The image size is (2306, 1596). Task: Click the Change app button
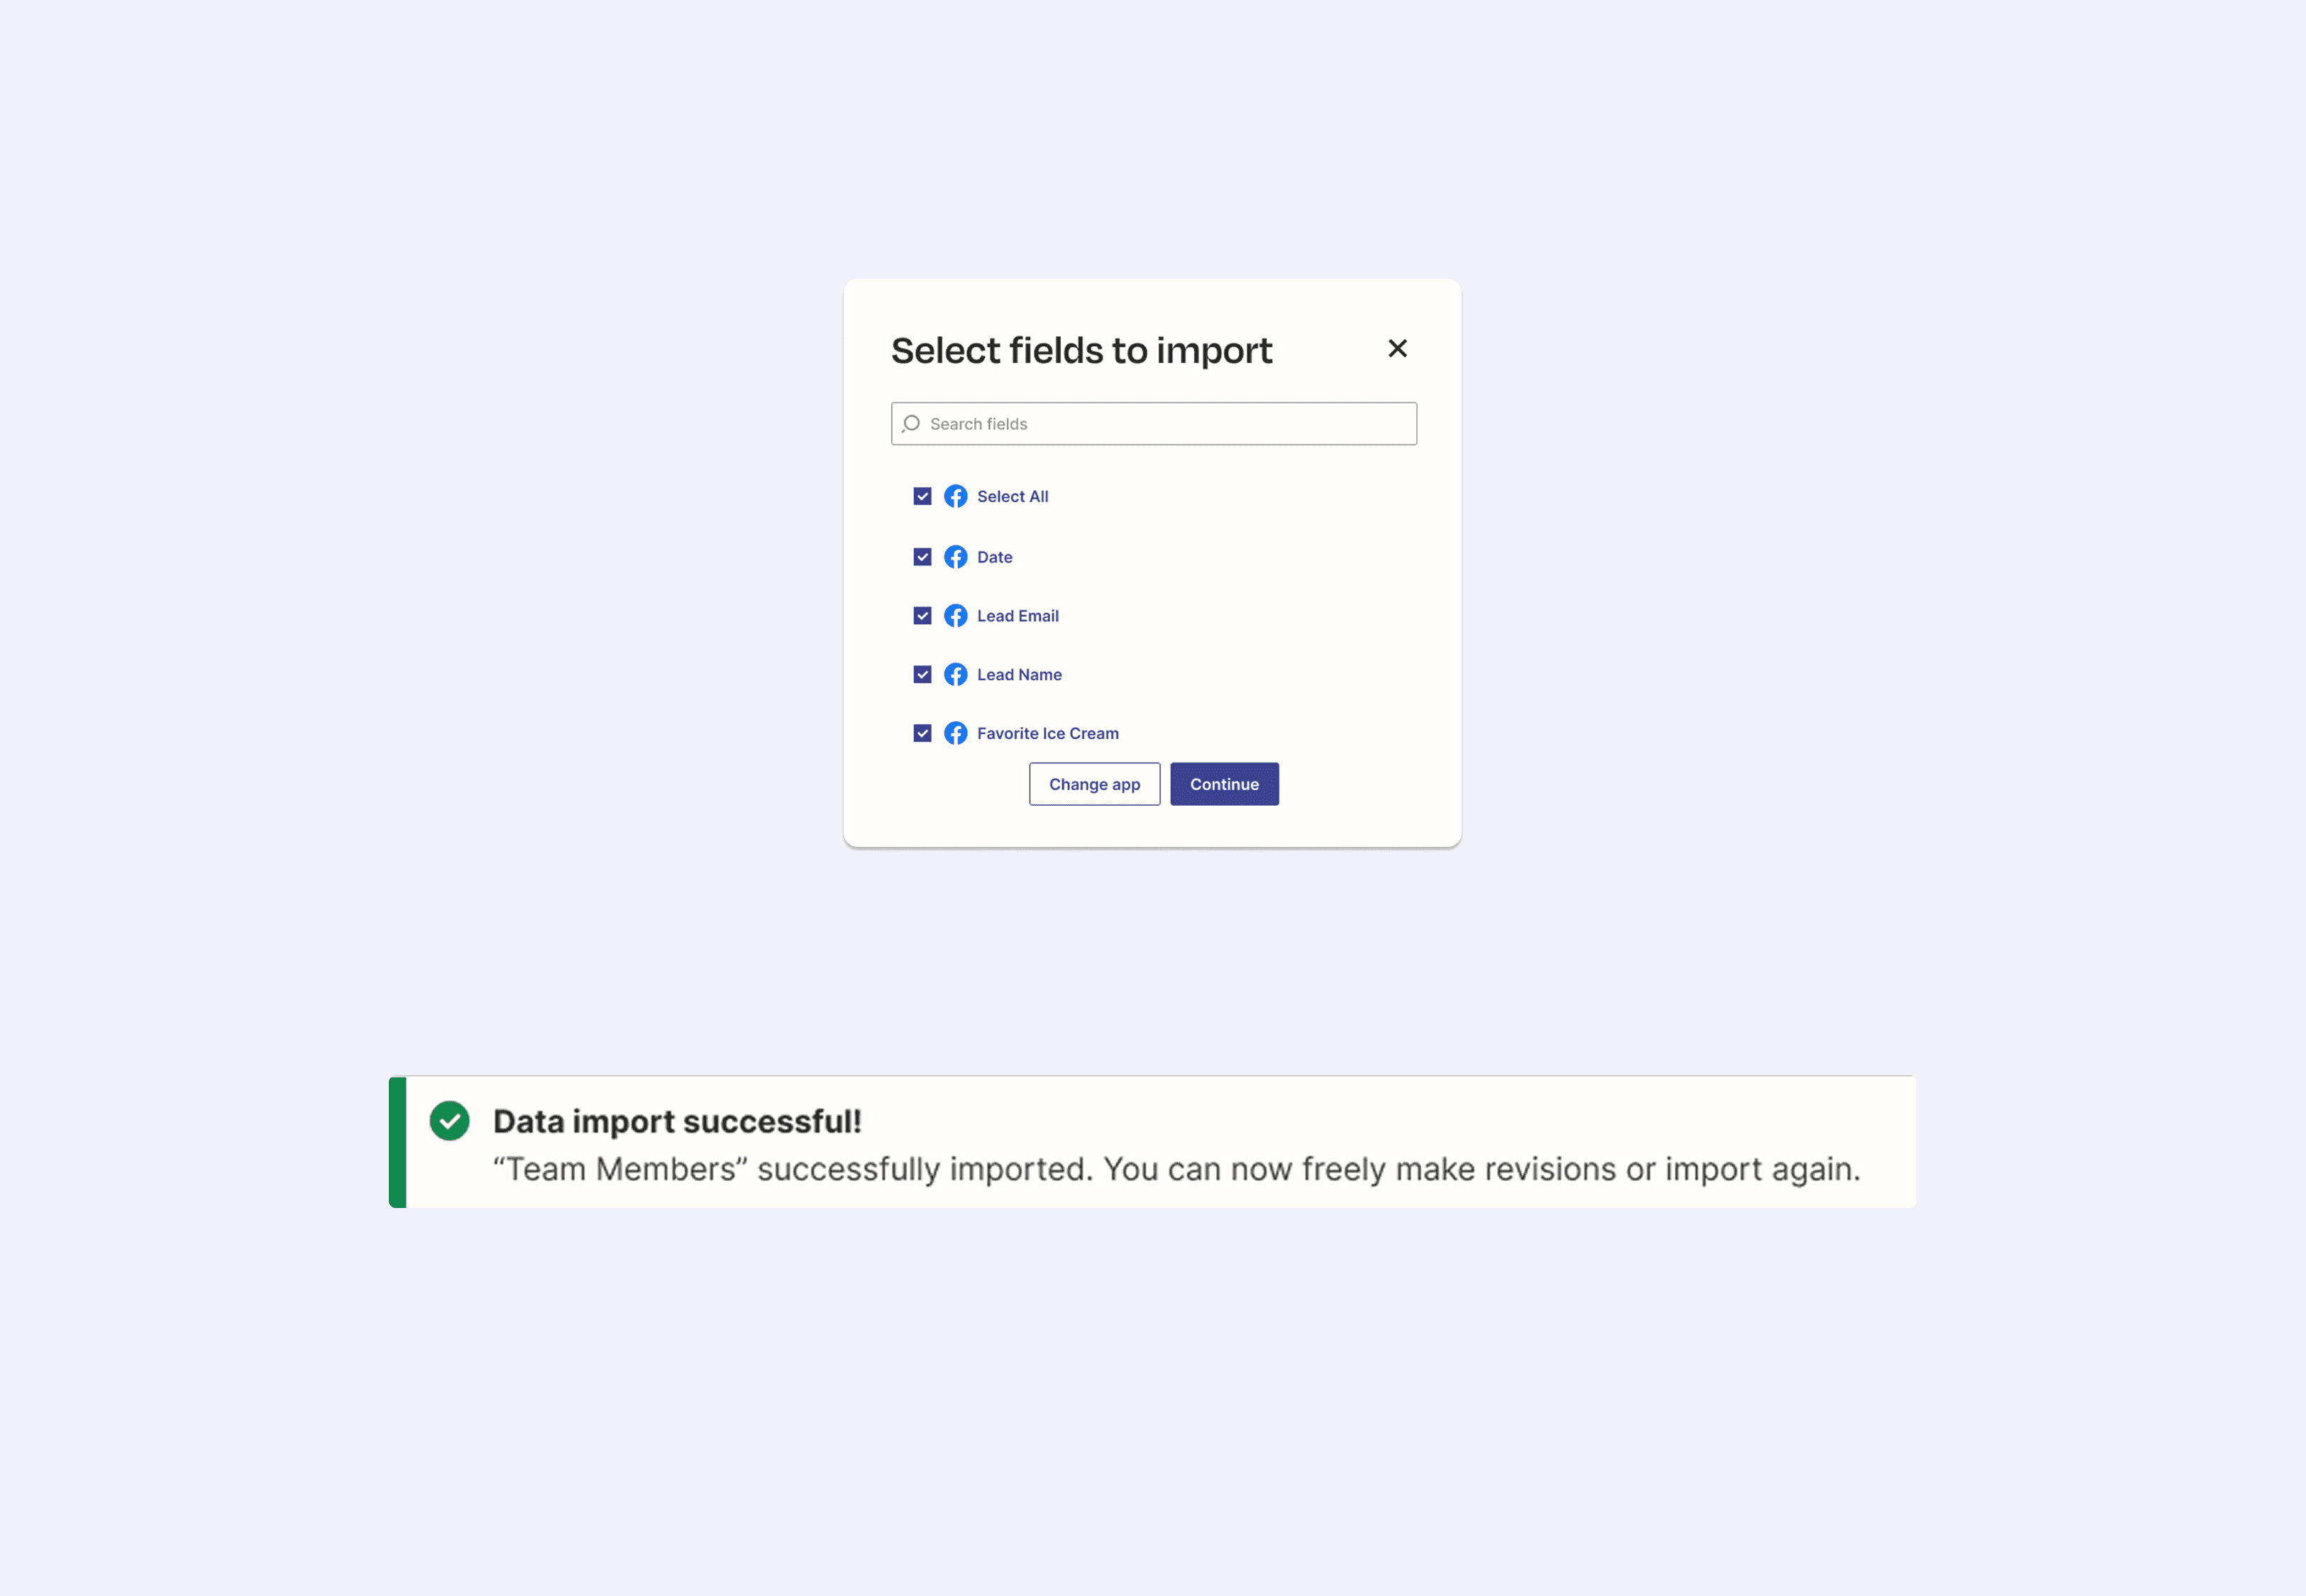coord(1094,784)
